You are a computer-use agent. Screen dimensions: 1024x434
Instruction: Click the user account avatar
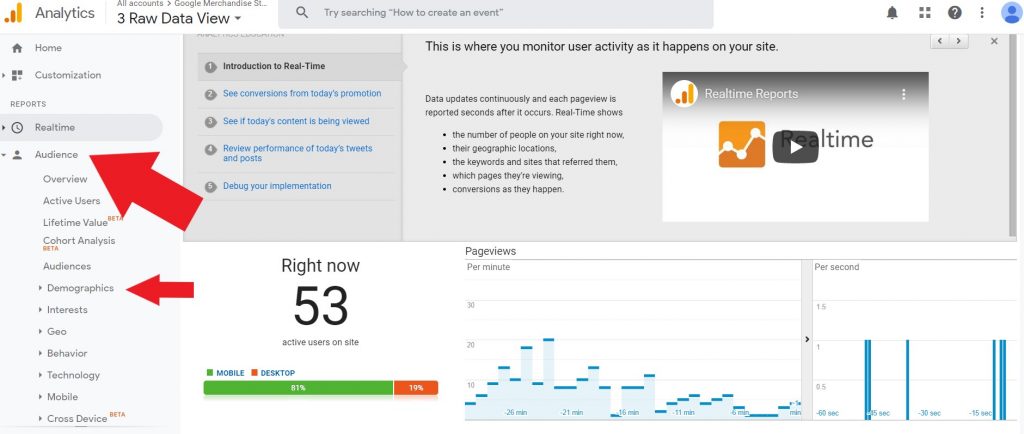(1011, 12)
